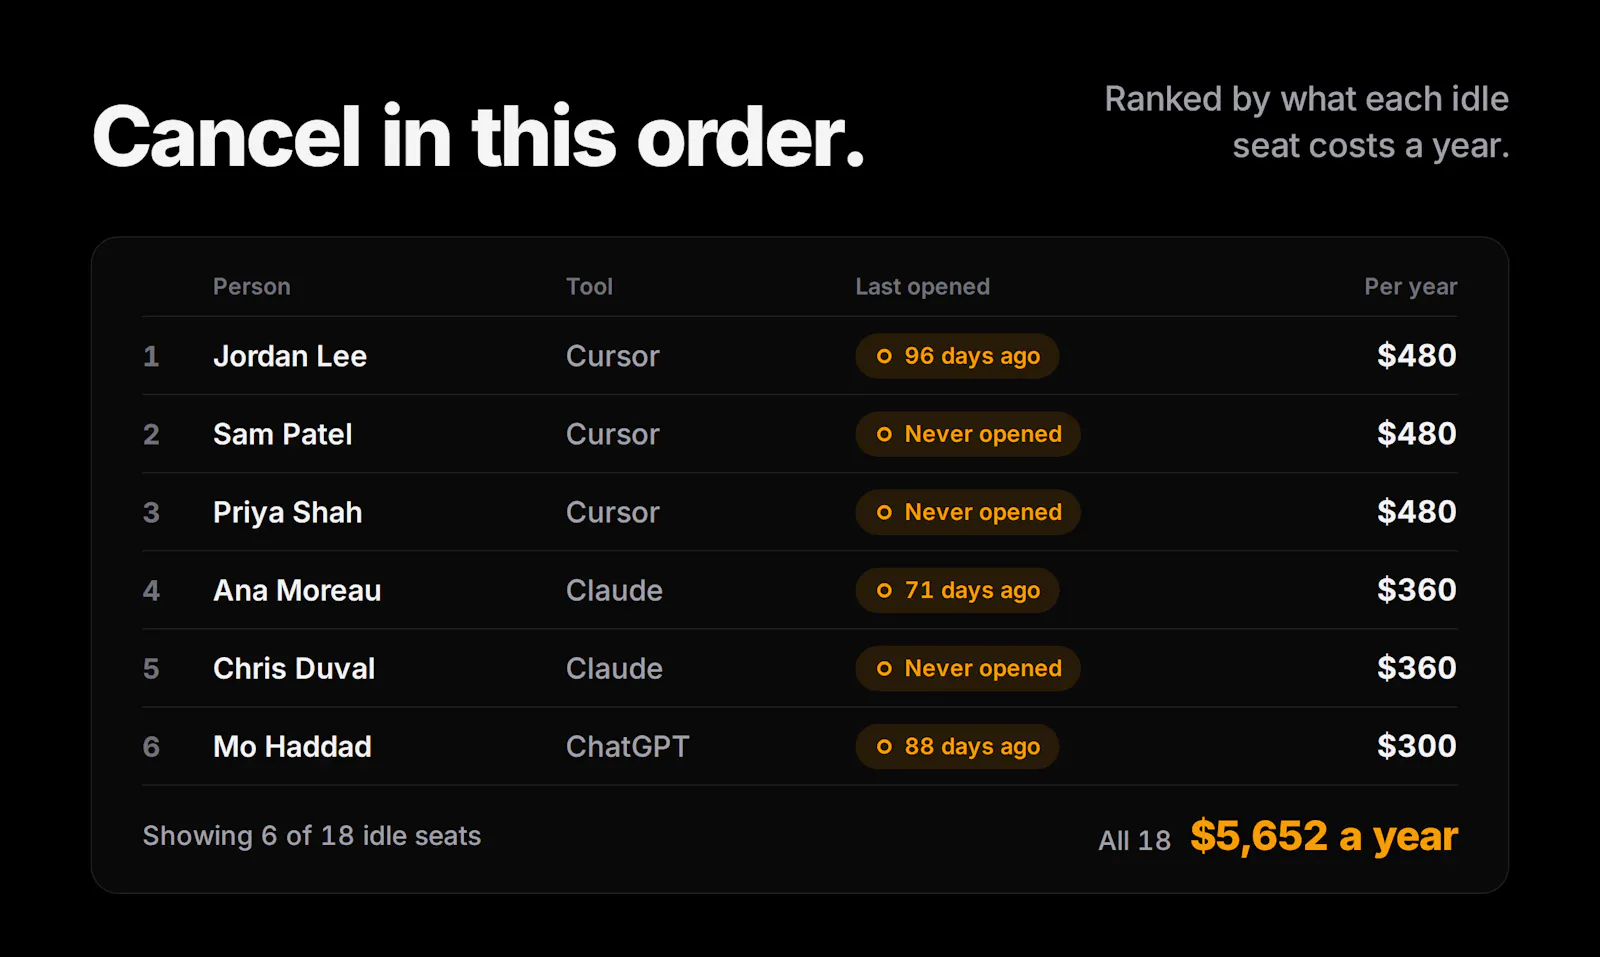The image size is (1600, 957).
Task: Click the ring icon in Chris Duval's Never opened badge
Action: pos(884,668)
